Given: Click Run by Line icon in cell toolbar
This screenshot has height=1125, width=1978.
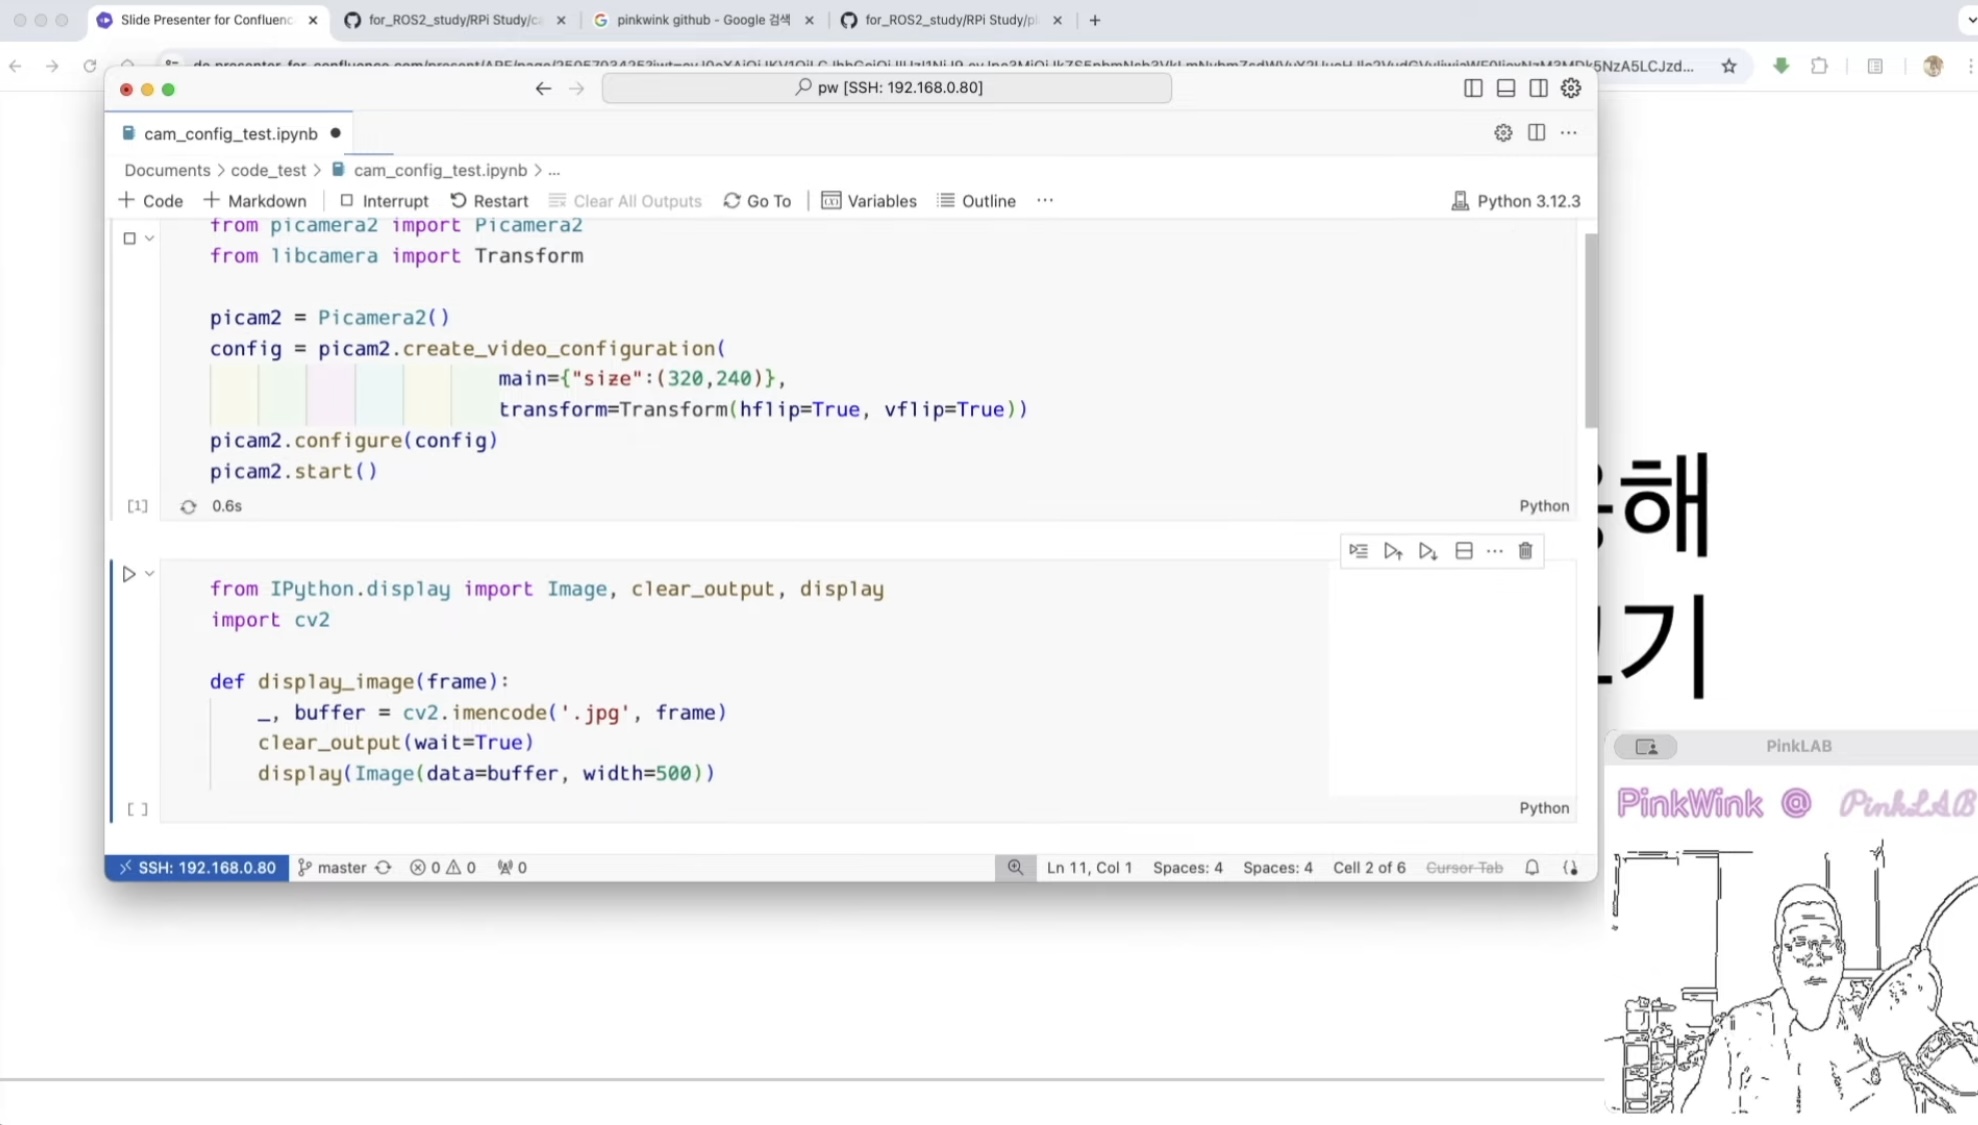Looking at the screenshot, I should tap(1358, 551).
